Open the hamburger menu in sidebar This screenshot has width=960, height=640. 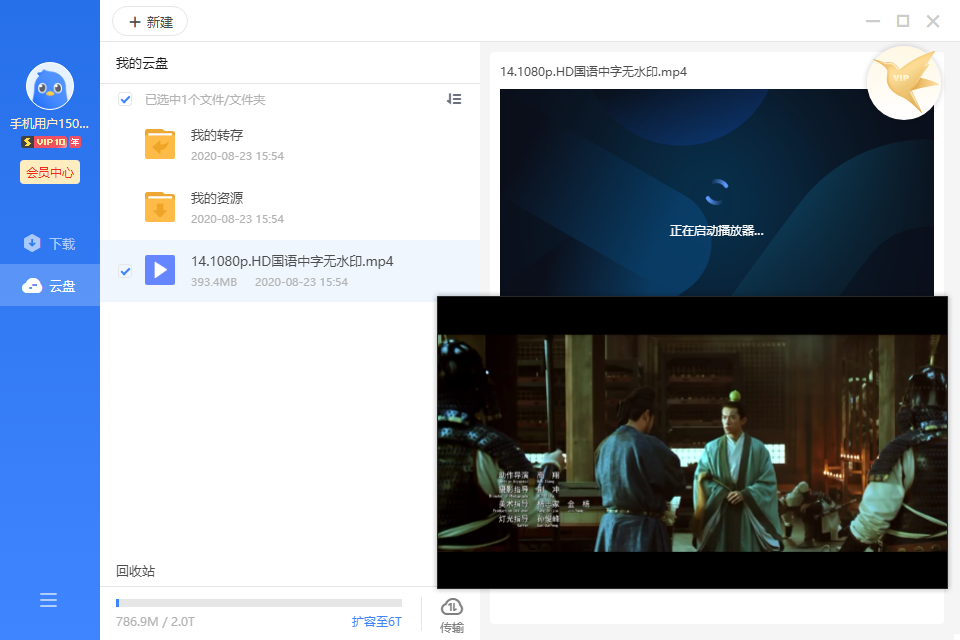[x=48, y=600]
